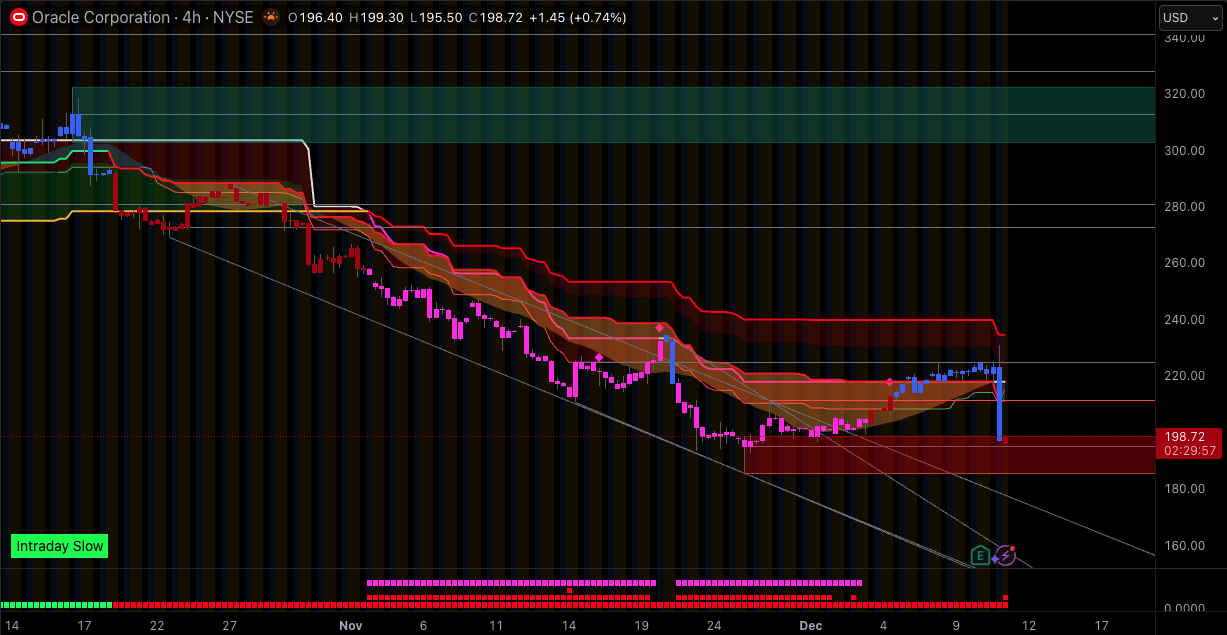Select the "Dec" label on the time axis
The height and width of the screenshot is (635, 1227).
pyautogui.click(x=810, y=625)
